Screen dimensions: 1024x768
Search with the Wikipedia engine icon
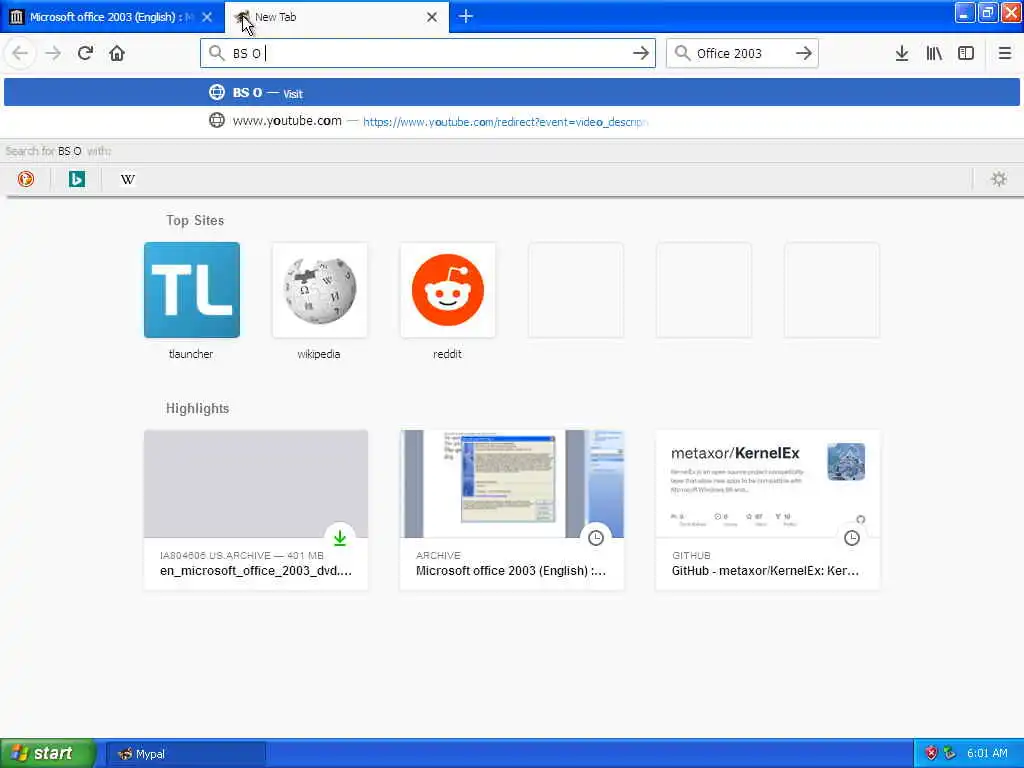(127, 179)
